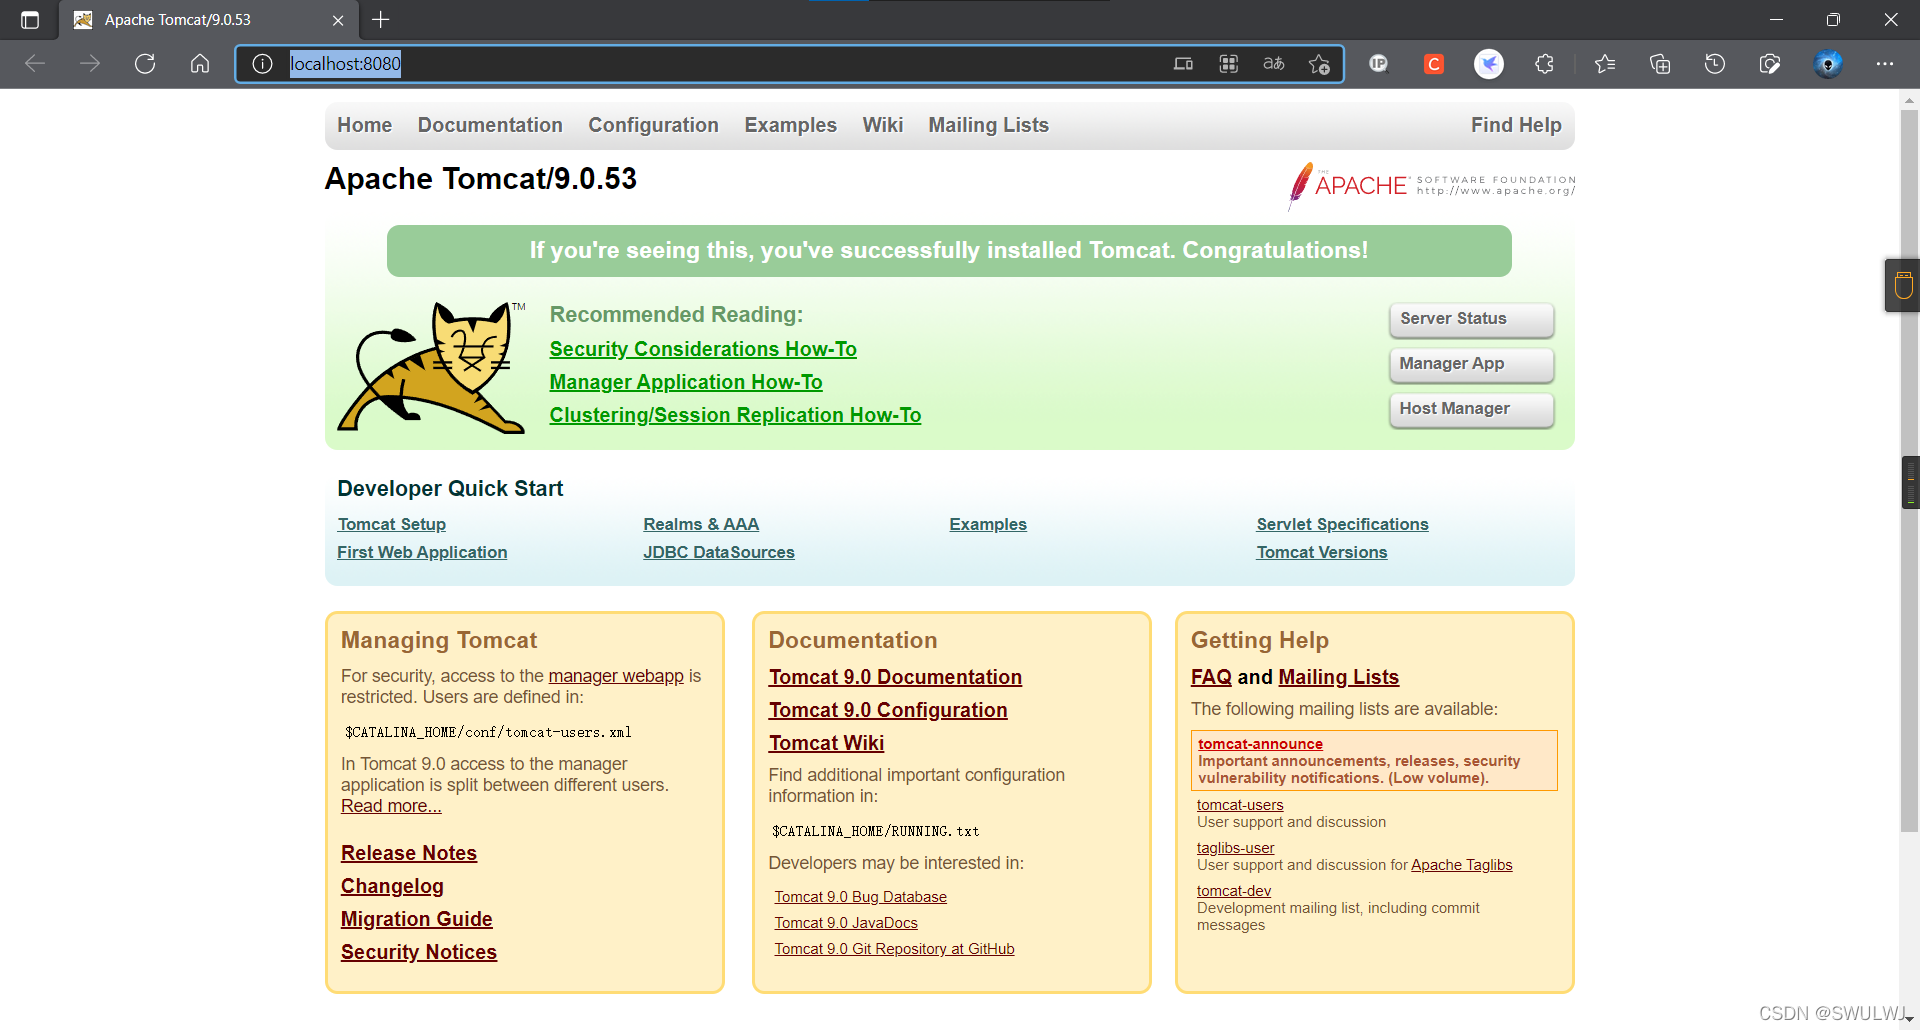Image resolution: width=1920 pixels, height=1030 pixels.
Task: Click the browser Back arrow
Action: (35, 64)
